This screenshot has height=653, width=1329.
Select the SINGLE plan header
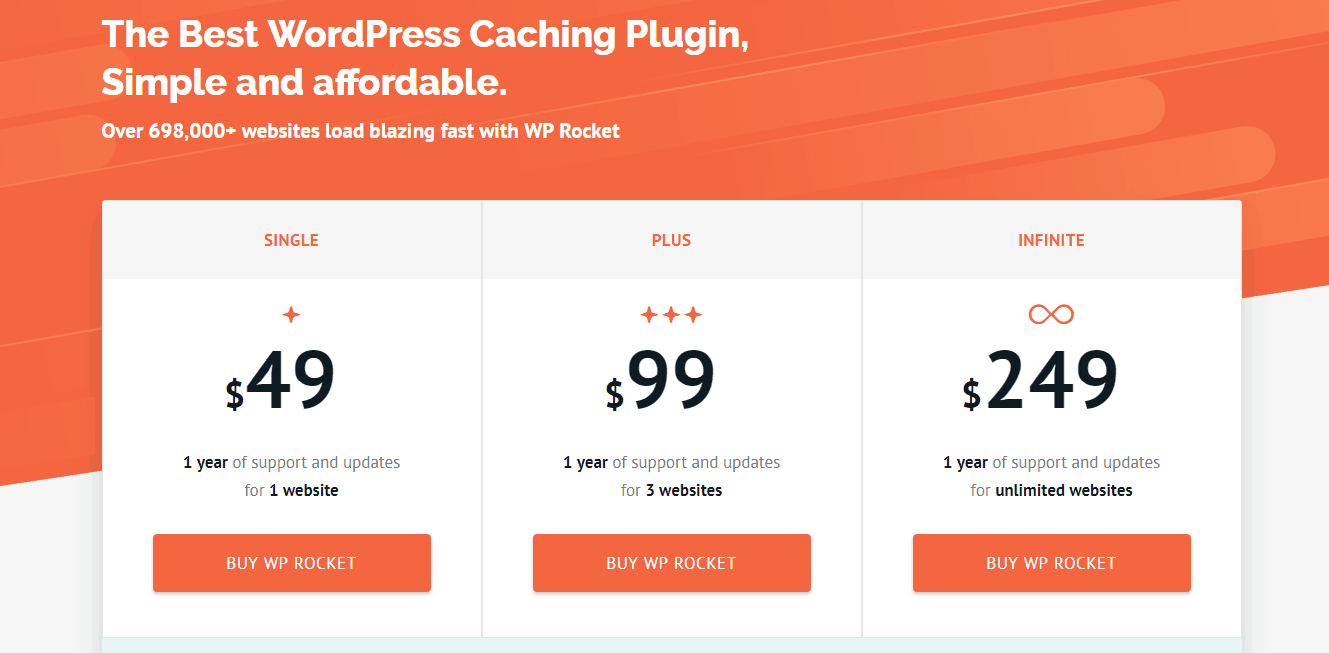291,240
